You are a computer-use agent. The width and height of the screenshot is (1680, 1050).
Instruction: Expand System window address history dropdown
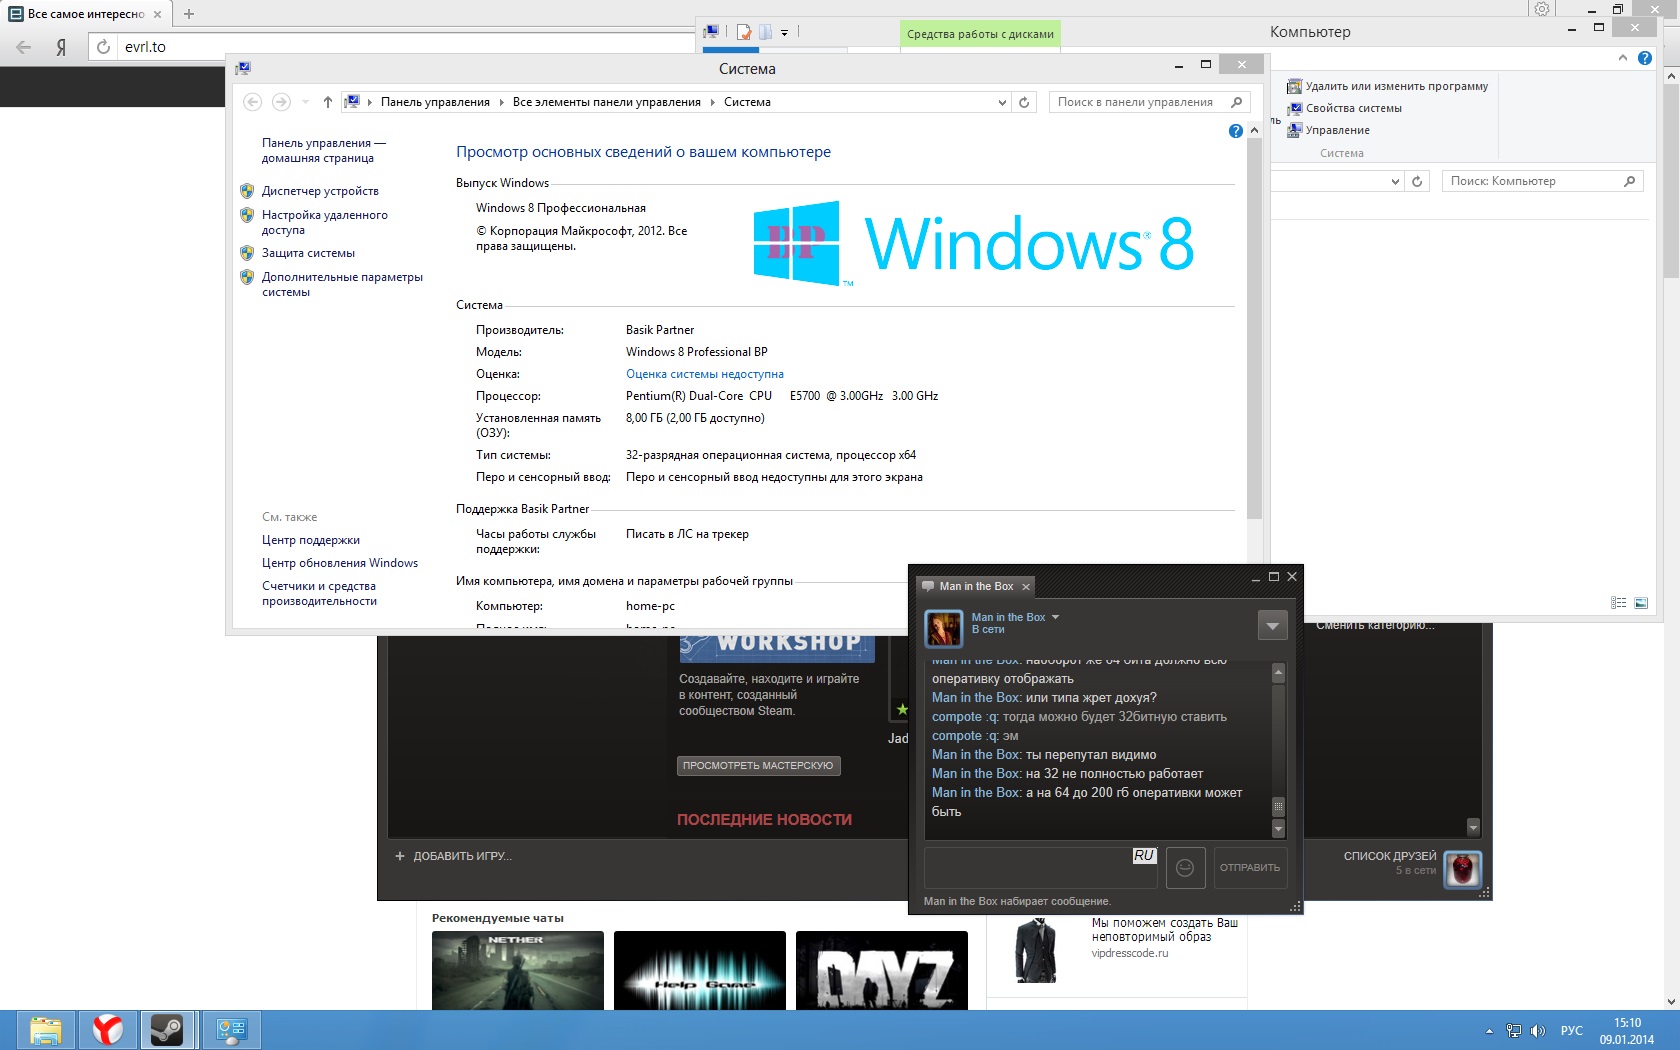pos(1002,102)
